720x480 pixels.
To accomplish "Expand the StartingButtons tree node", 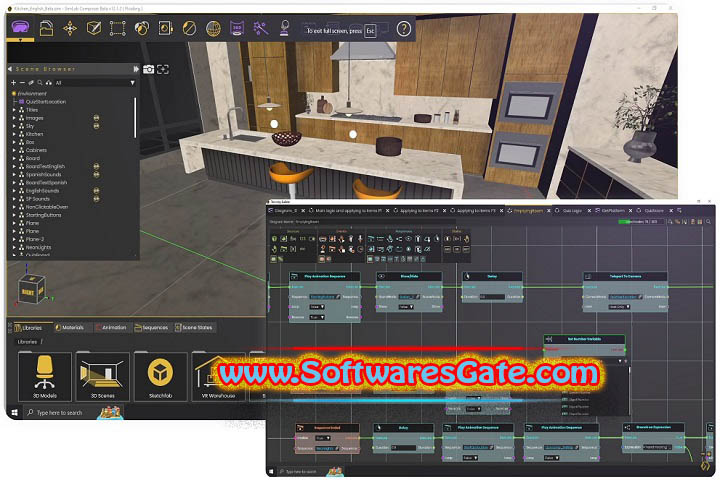I will coord(14,215).
